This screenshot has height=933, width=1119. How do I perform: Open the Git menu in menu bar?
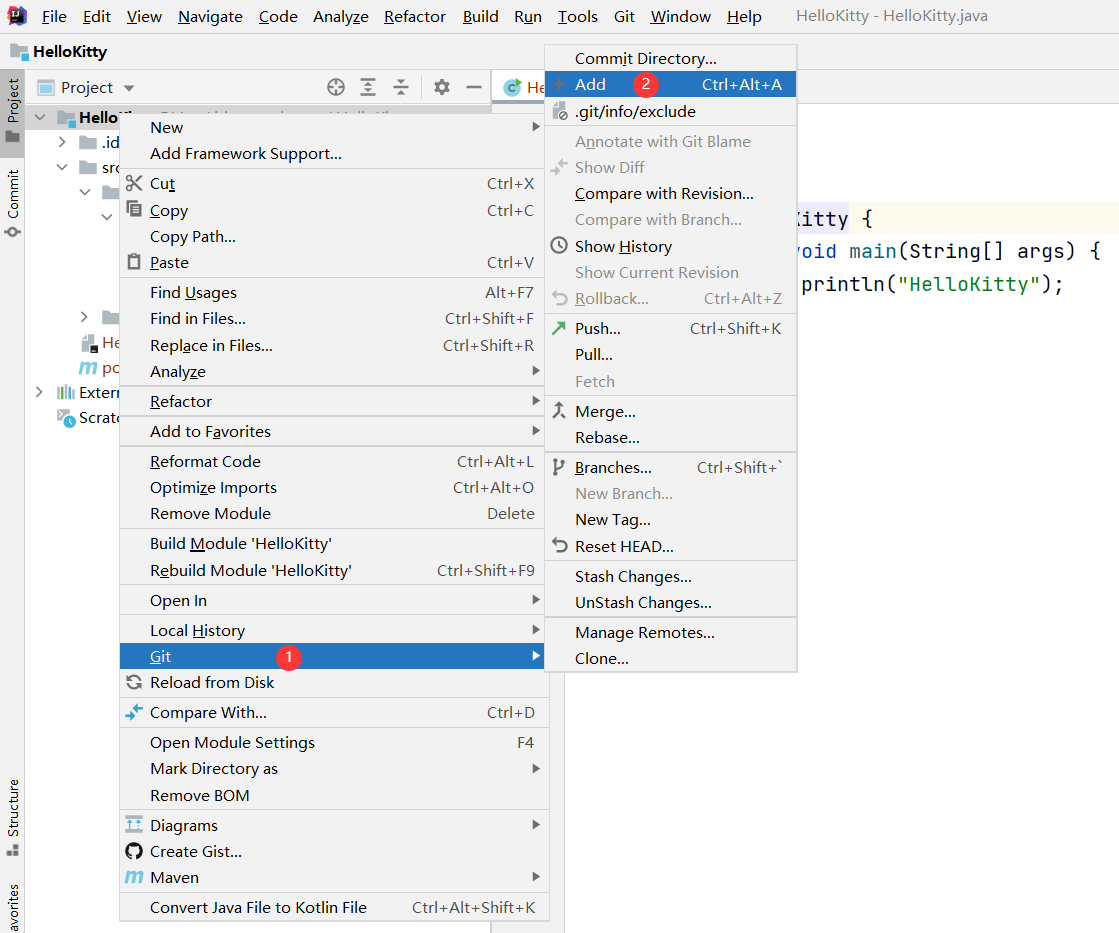624,16
